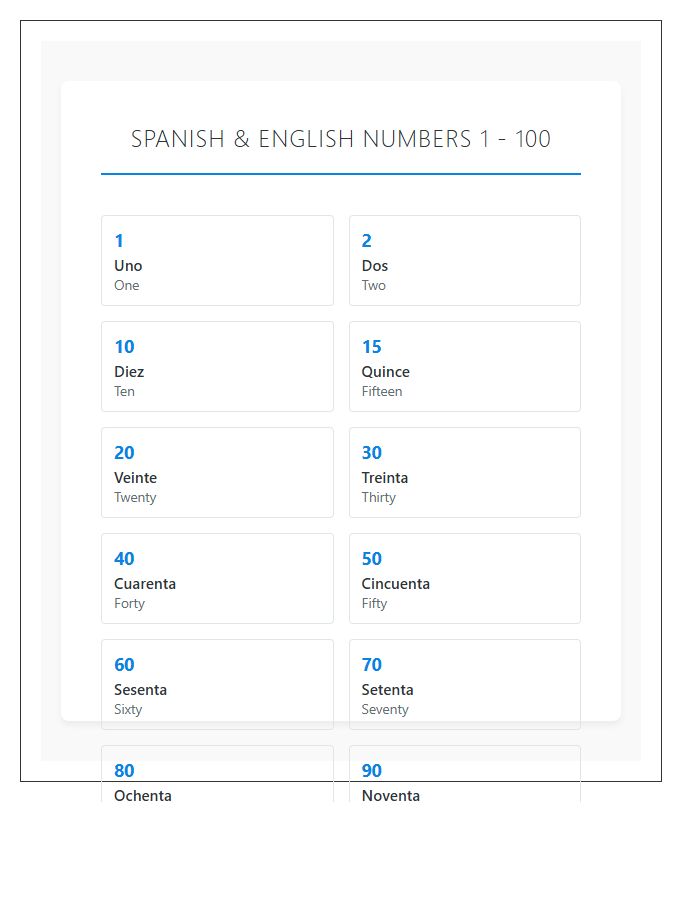This screenshot has height=900, width=700.
Task: Select the number 50 card number
Action: (x=372, y=558)
